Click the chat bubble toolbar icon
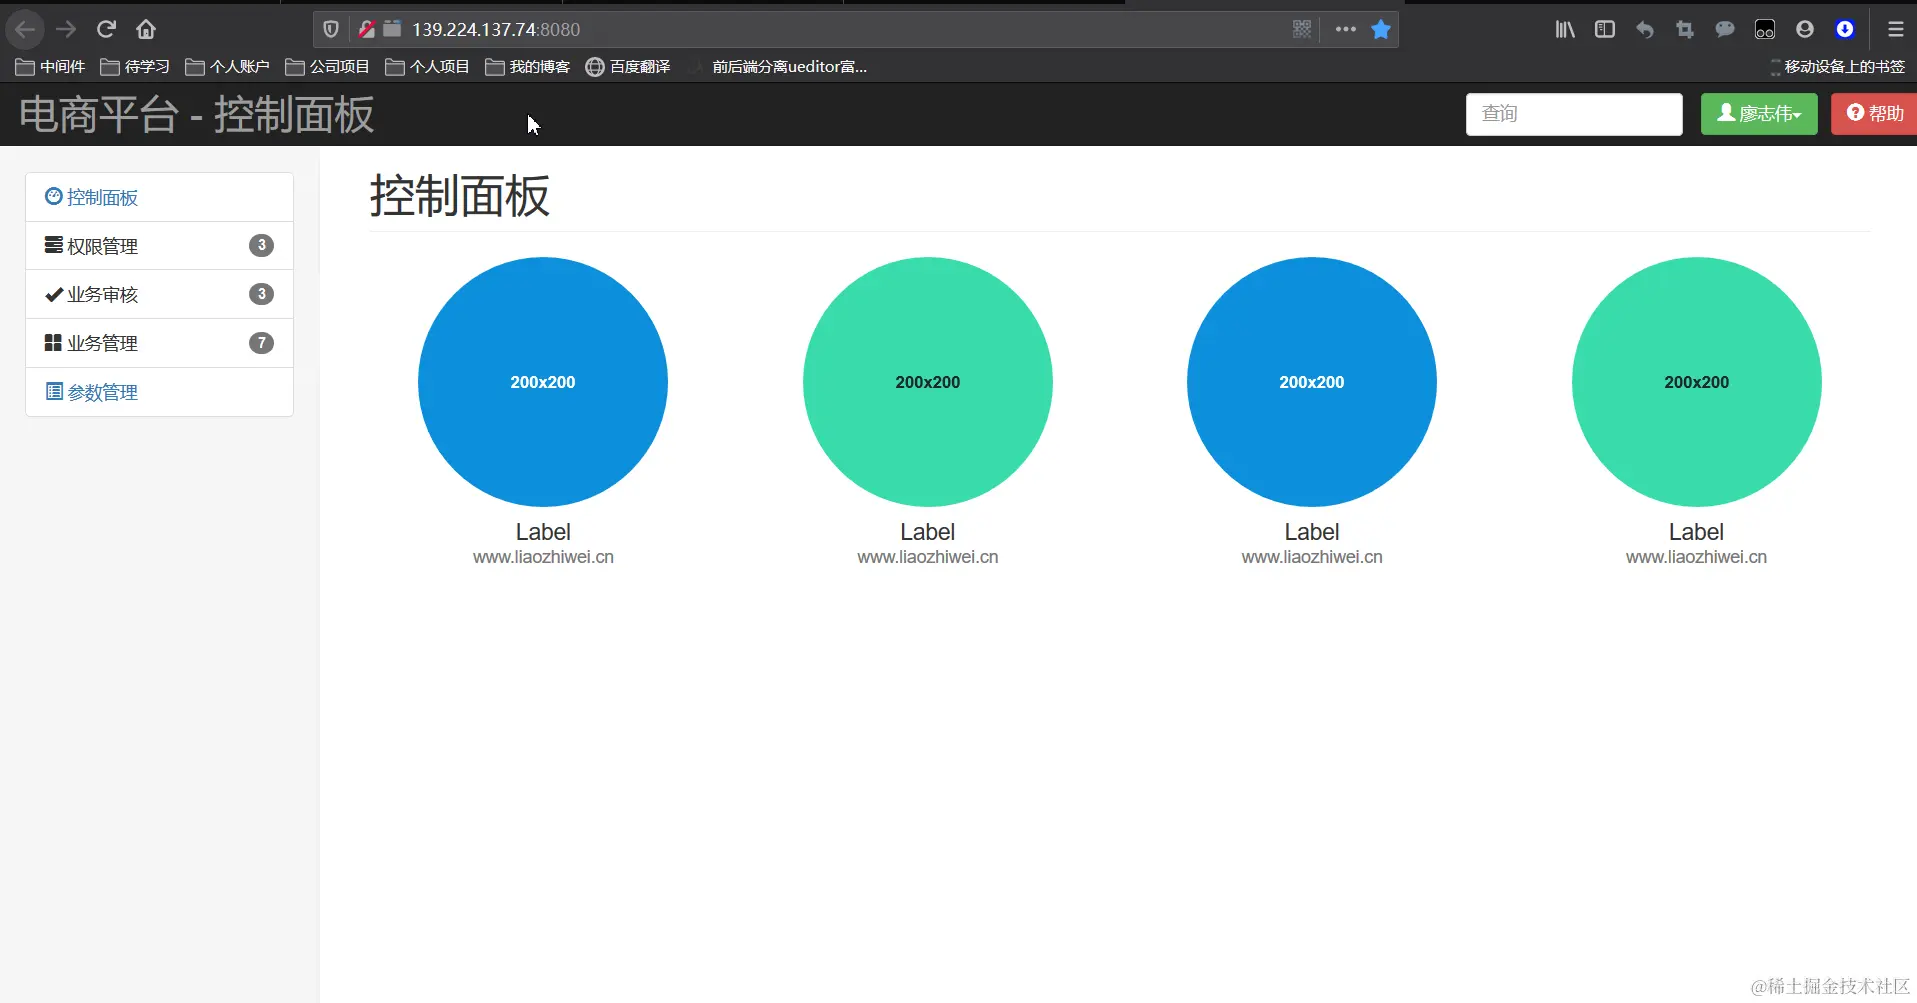Viewport: 1917px width, 1003px height. (x=1725, y=30)
